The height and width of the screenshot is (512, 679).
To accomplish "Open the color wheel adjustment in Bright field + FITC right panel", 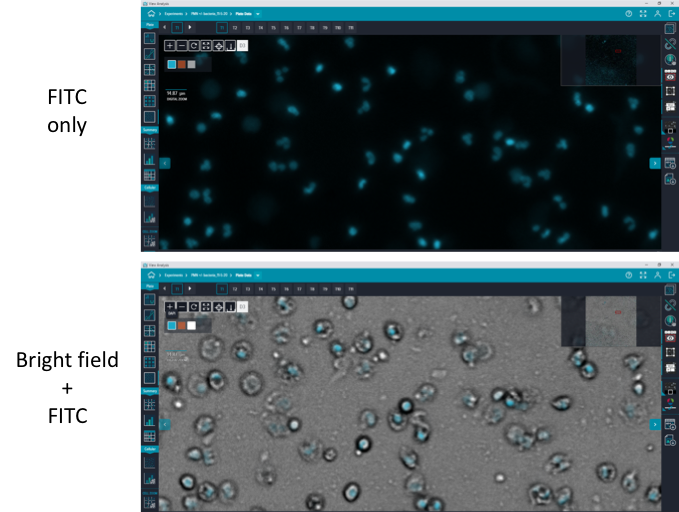I will point(670,403).
